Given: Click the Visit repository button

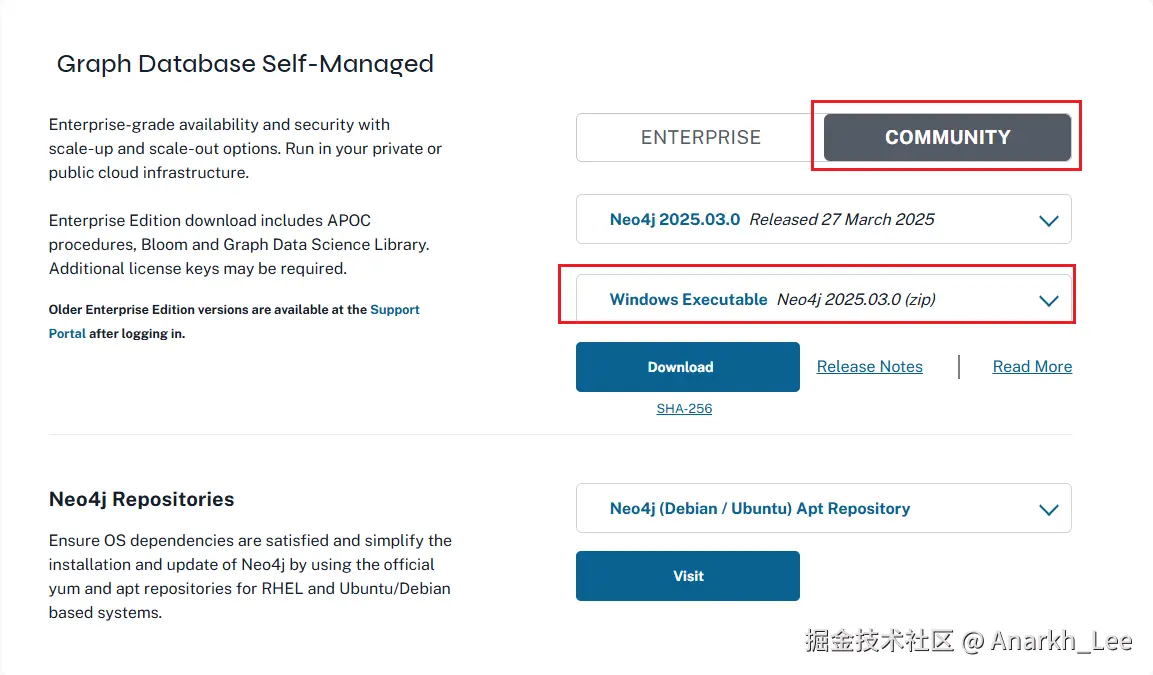Looking at the screenshot, I should point(688,576).
